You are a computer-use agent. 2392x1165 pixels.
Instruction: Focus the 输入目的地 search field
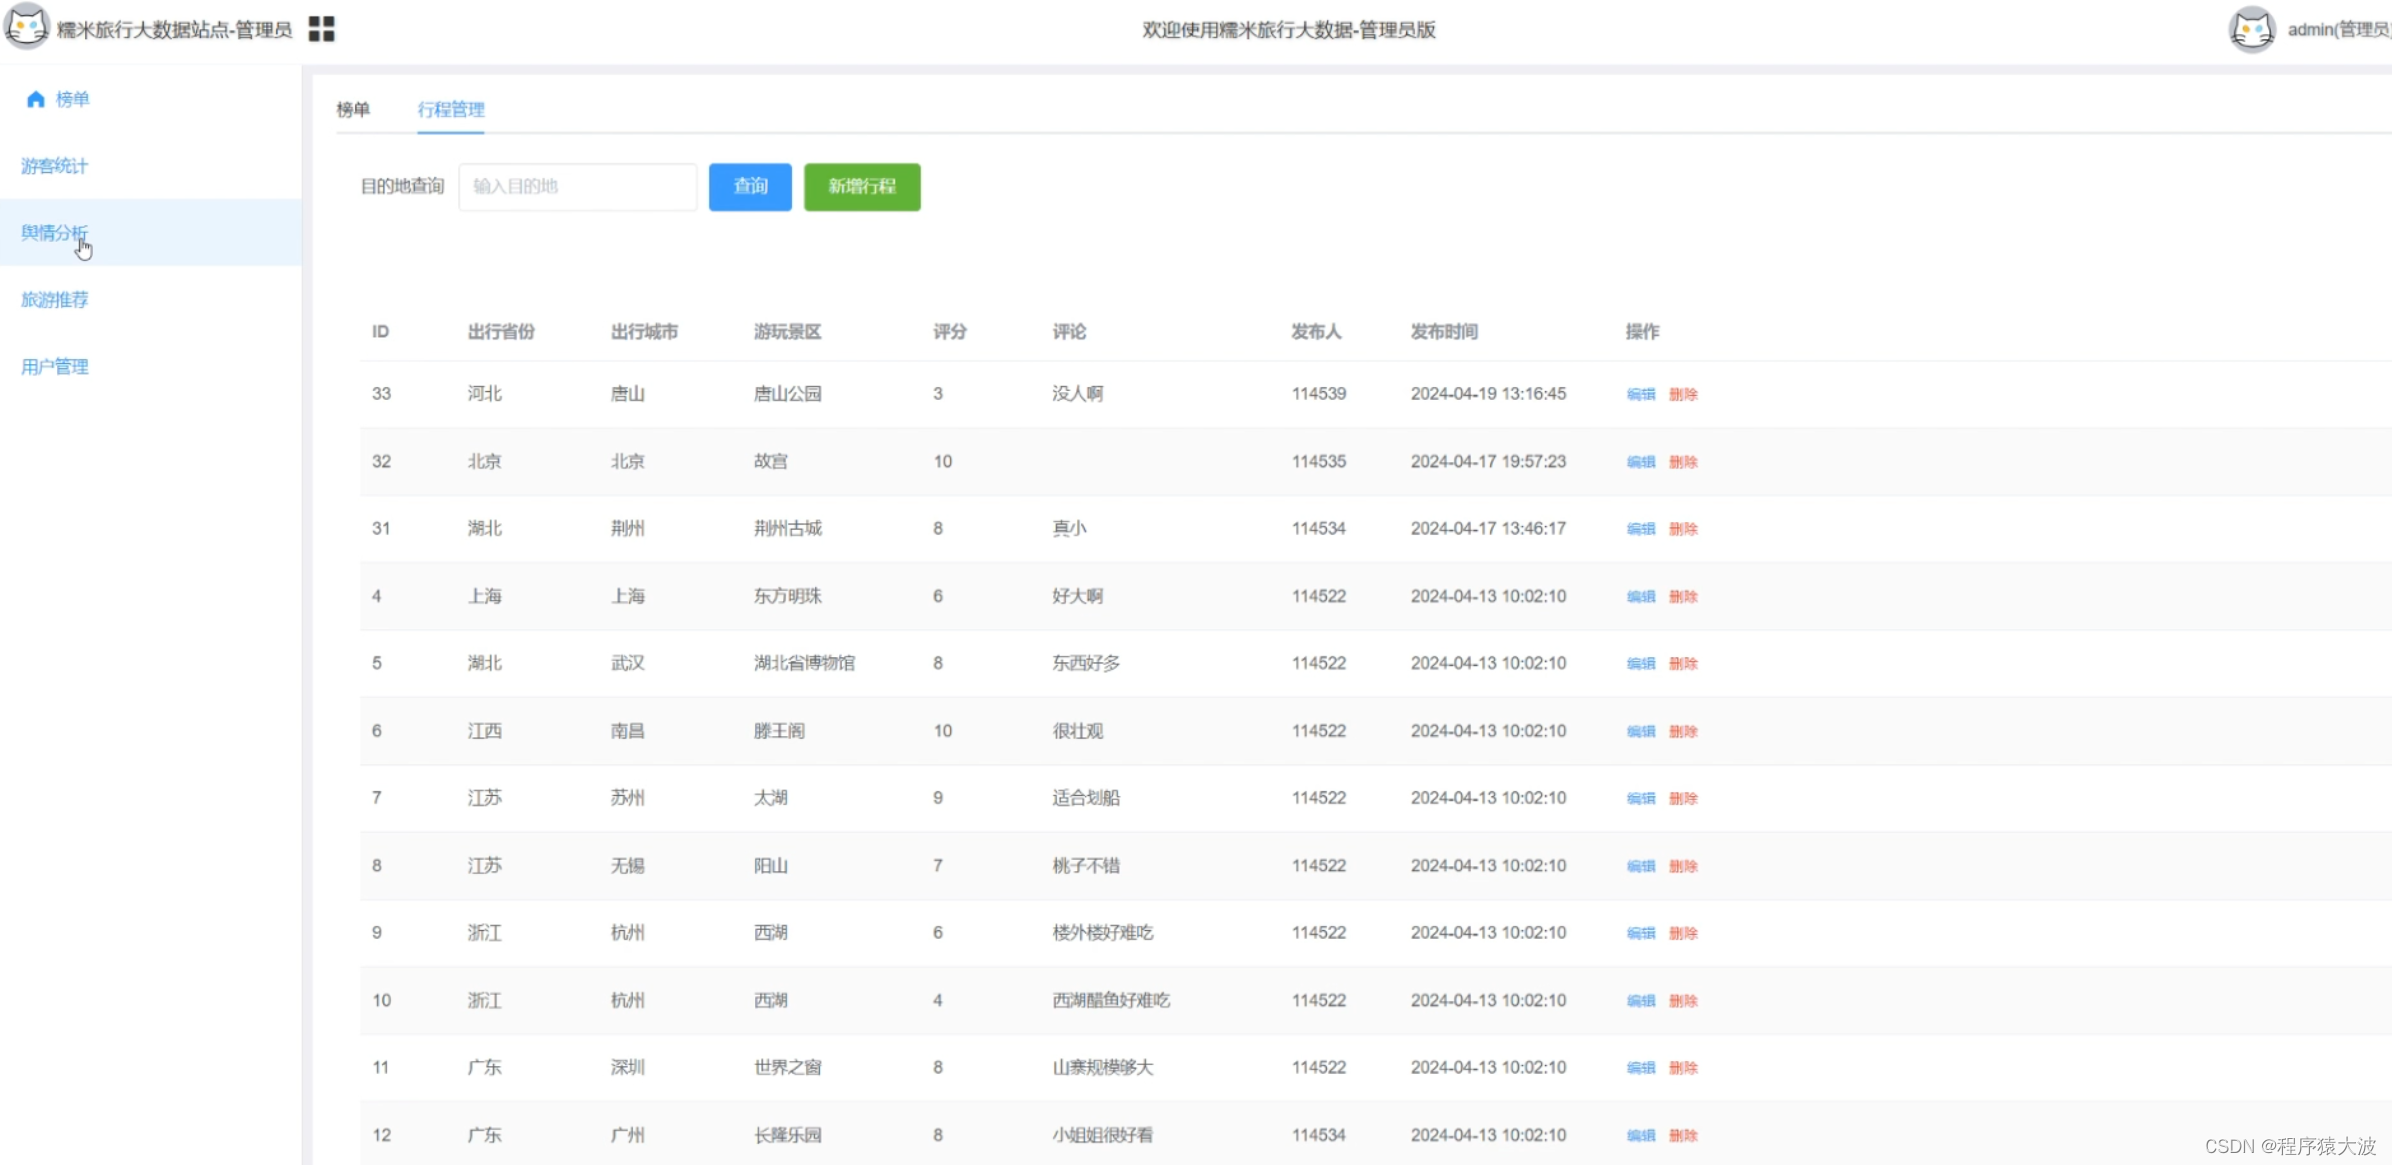click(577, 187)
